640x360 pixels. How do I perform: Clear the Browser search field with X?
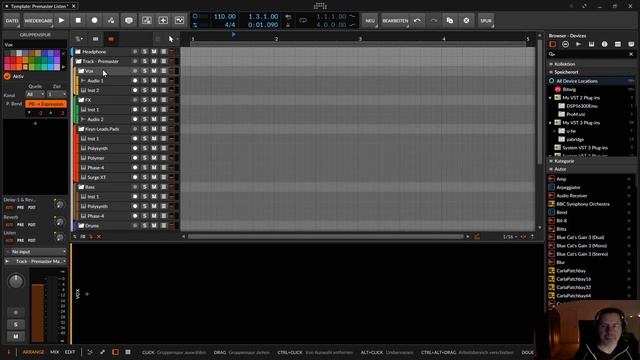coord(631,54)
